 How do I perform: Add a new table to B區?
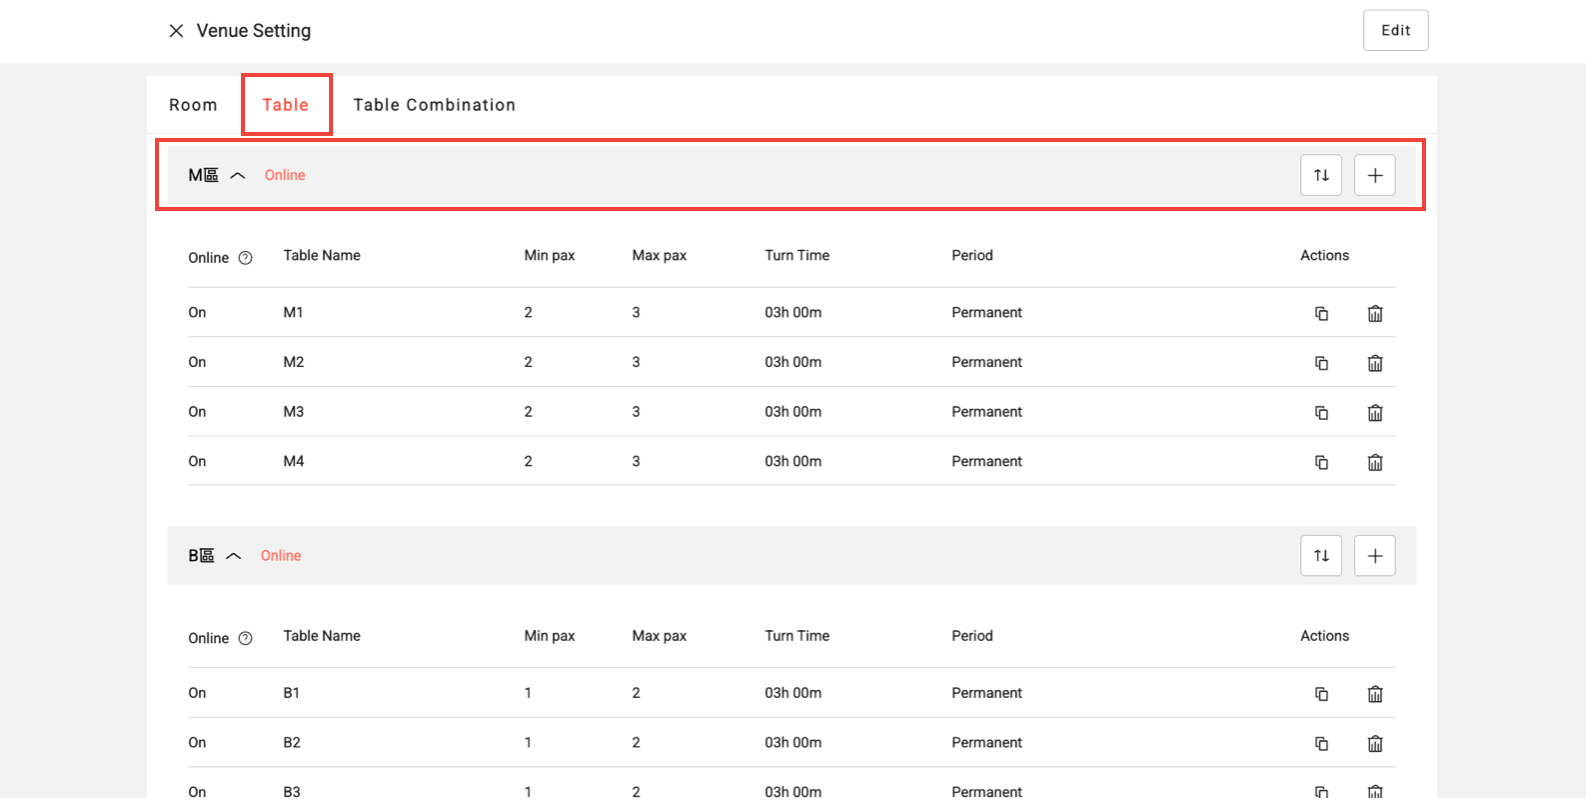click(1375, 555)
